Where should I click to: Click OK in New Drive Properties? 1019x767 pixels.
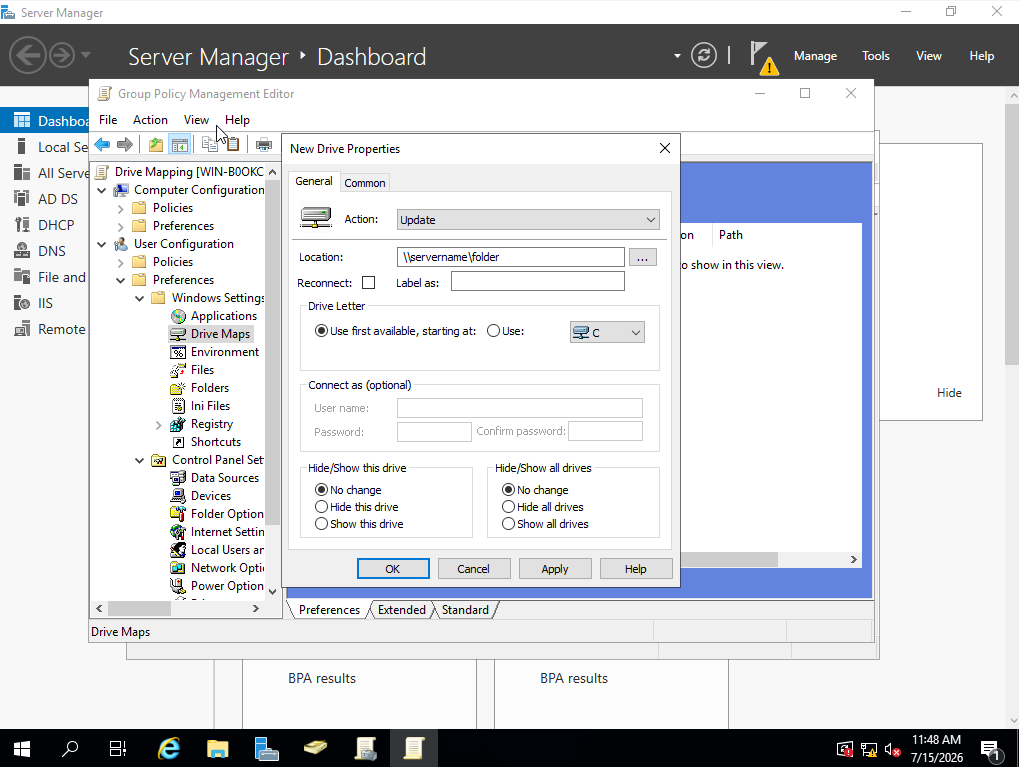click(393, 569)
